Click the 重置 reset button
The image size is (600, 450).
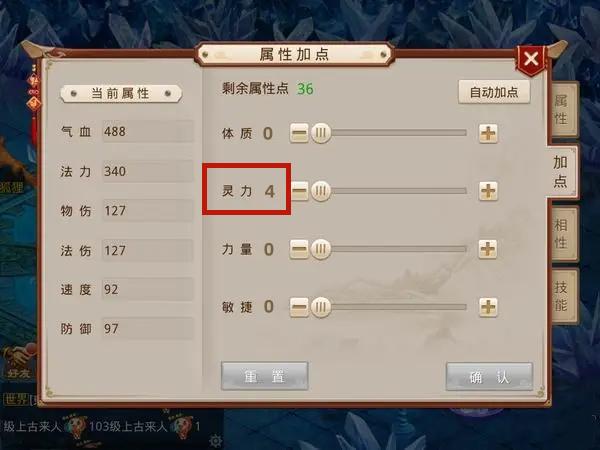tap(265, 376)
